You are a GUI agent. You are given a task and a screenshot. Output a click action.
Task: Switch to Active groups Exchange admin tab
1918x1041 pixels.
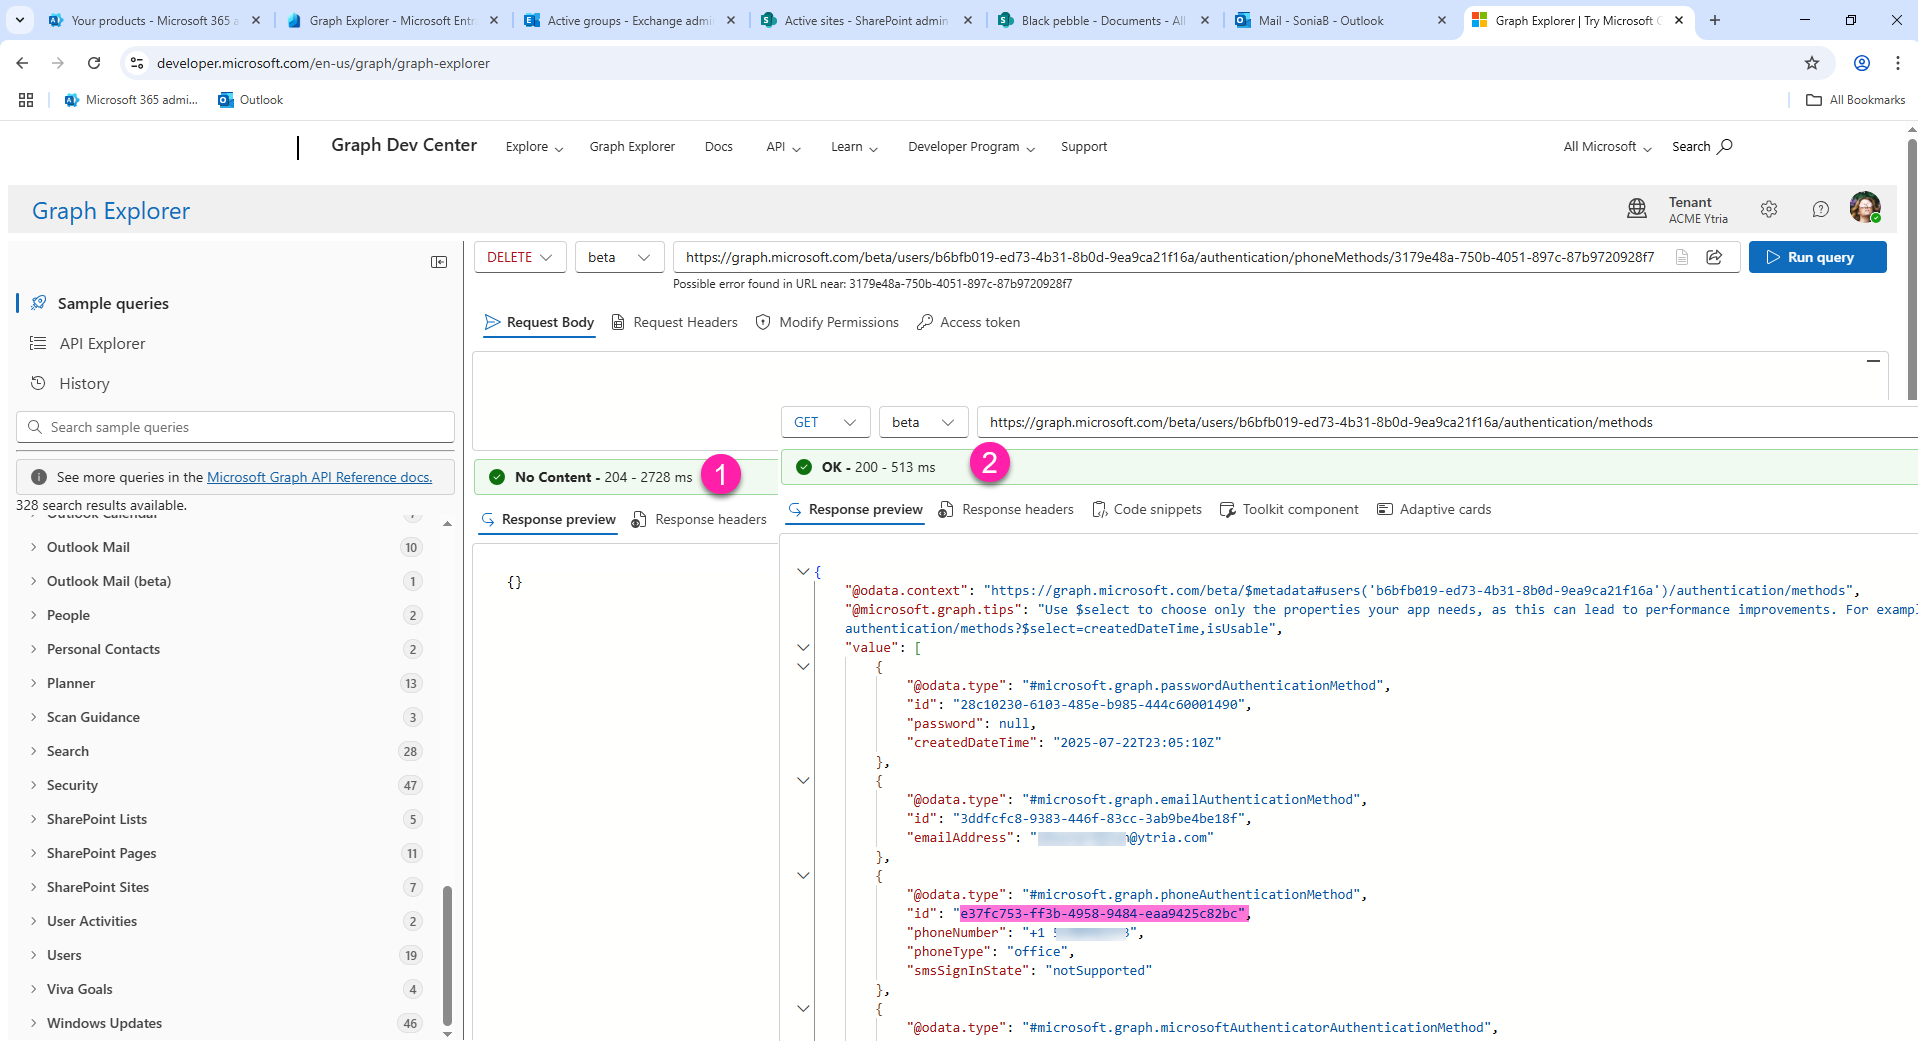coord(631,20)
